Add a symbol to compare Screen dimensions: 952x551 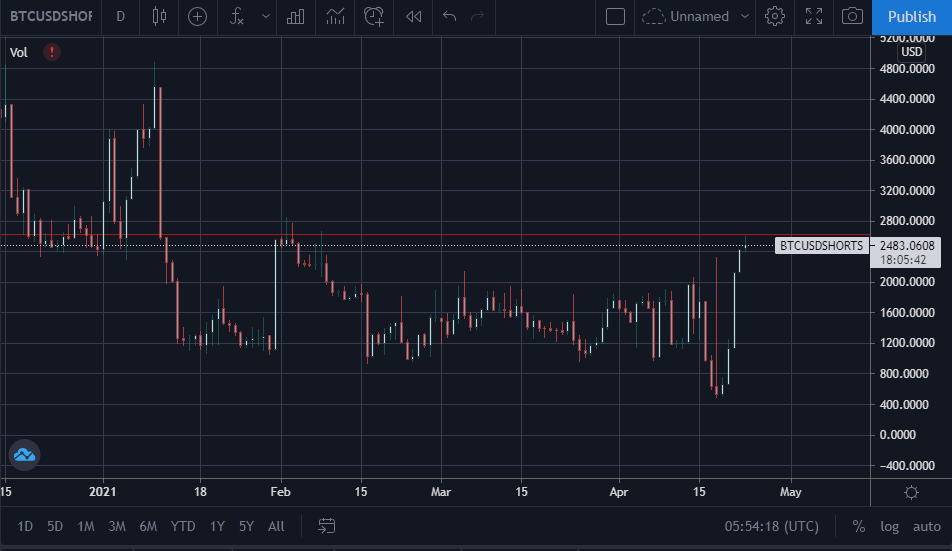(x=197, y=16)
